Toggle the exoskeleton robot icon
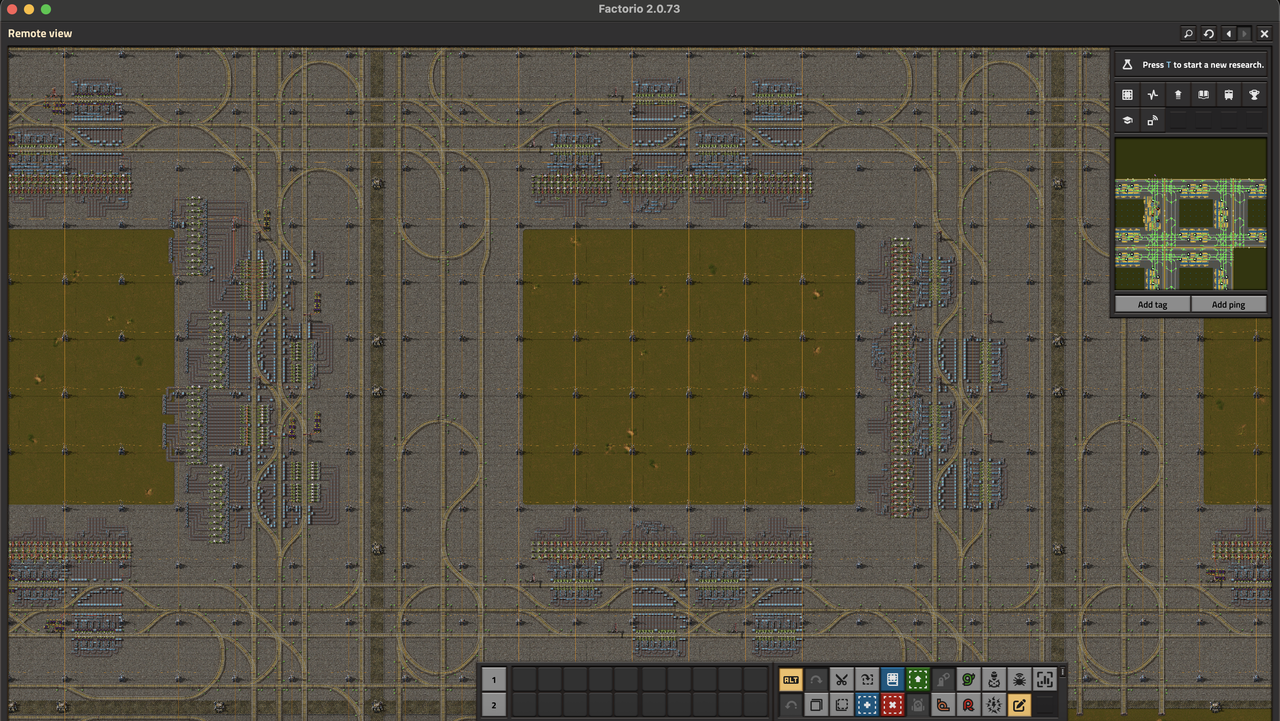 [918, 705]
